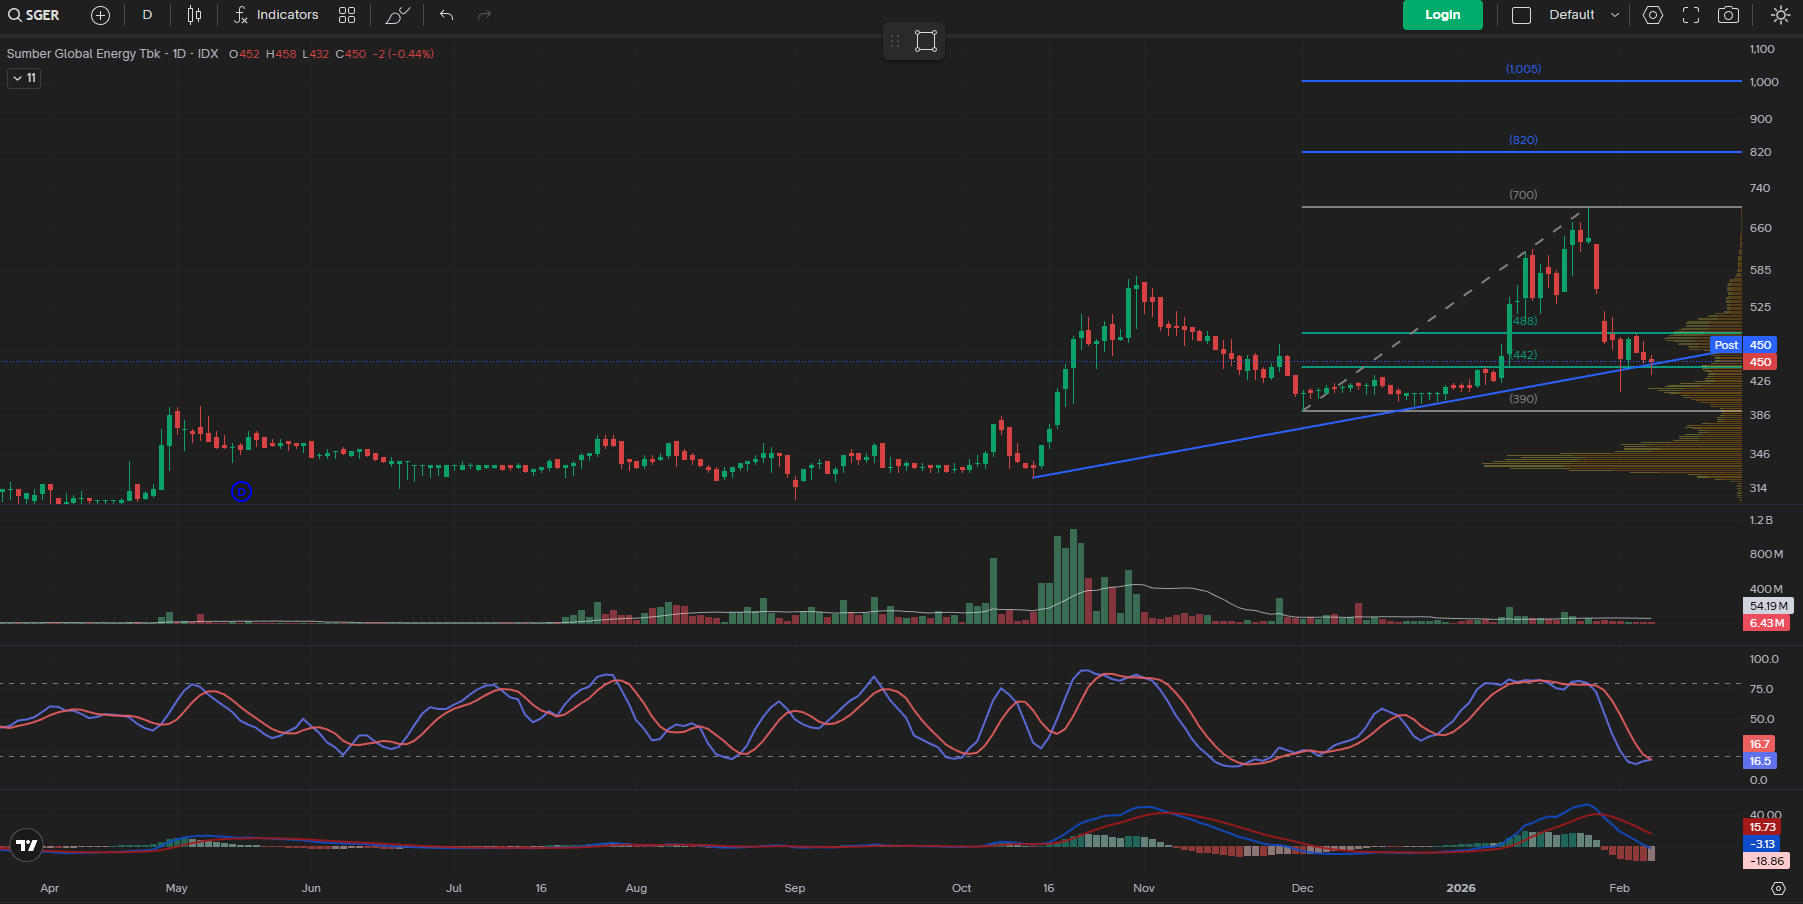Click the 660 price axis label

(1760, 228)
